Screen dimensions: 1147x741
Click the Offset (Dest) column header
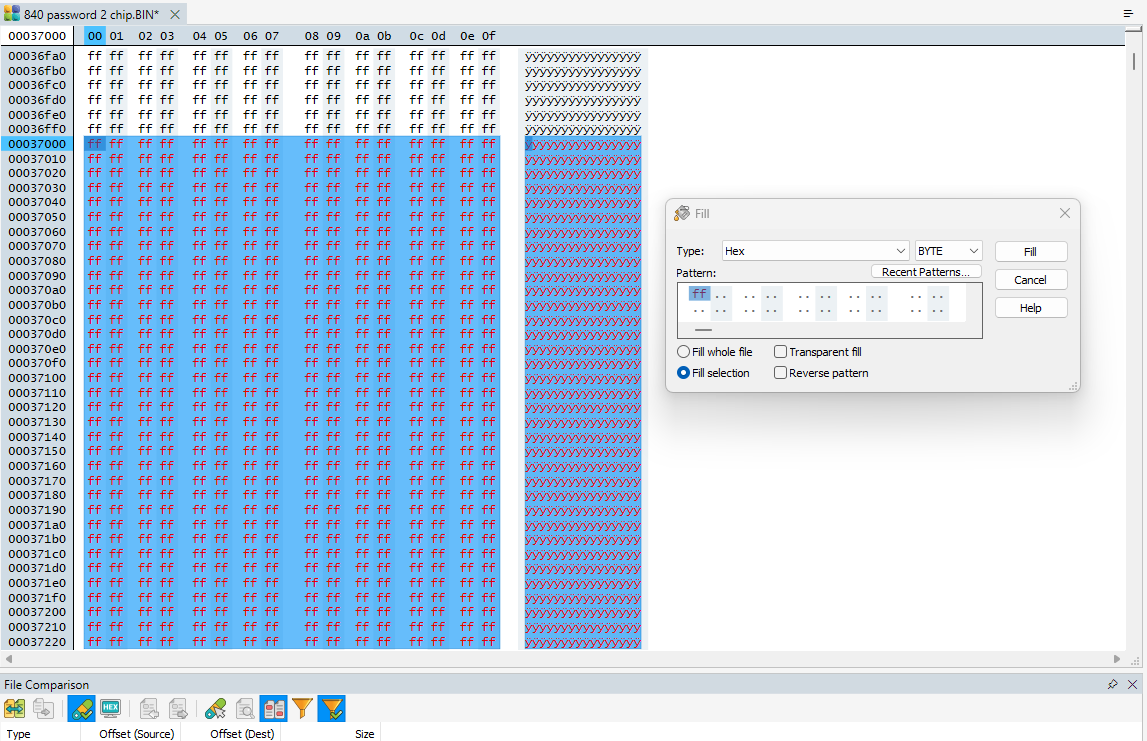[230, 733]
